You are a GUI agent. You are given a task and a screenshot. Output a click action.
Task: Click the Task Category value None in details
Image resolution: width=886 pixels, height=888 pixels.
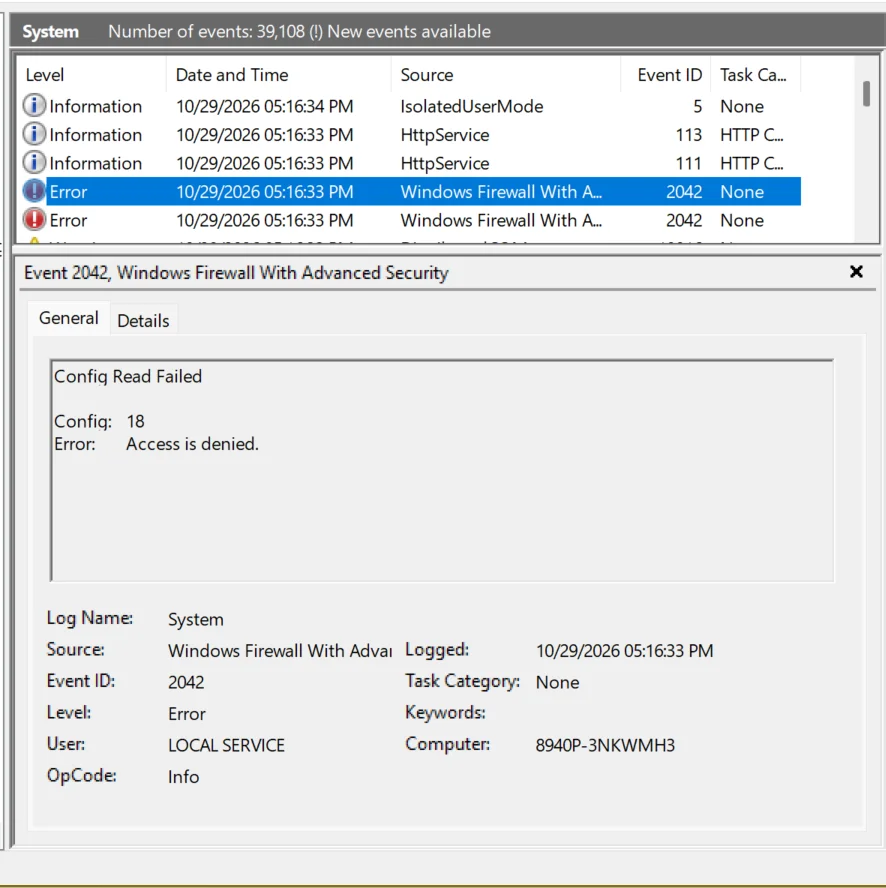pyautogui.click(x=557, y=682)
